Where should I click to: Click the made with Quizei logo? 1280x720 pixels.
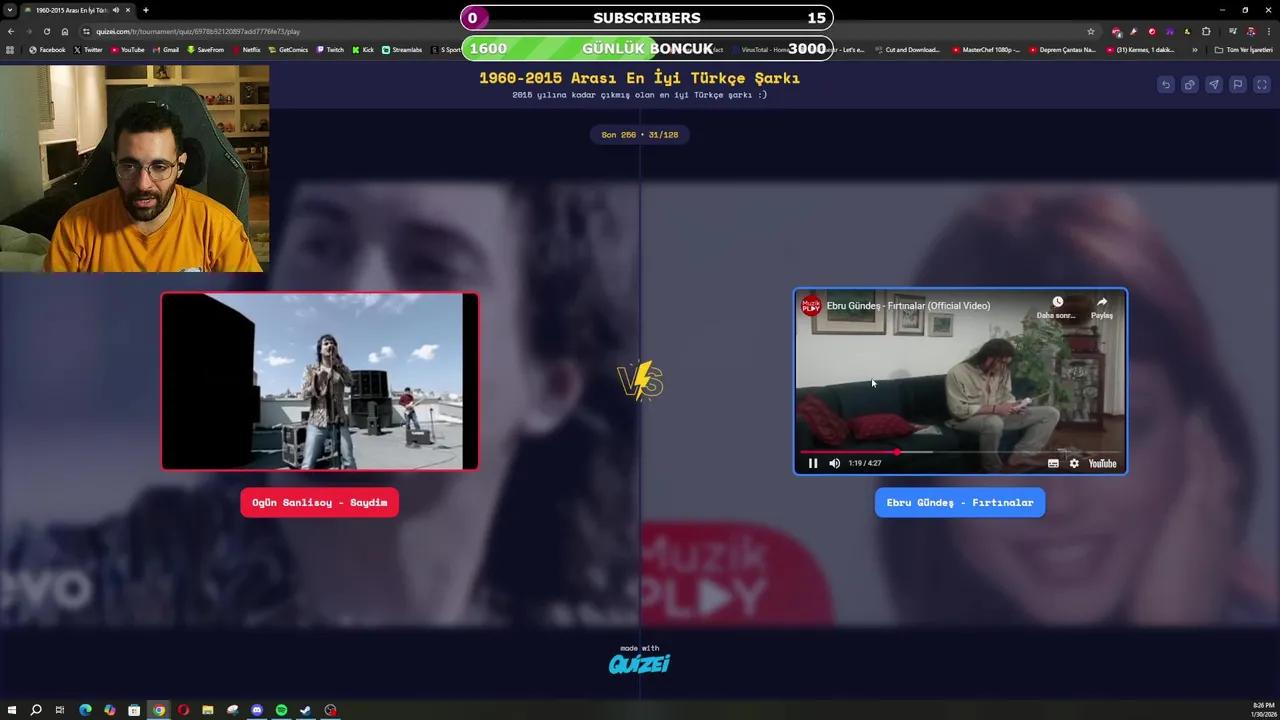pyautogui.click(x=639, y=660)
